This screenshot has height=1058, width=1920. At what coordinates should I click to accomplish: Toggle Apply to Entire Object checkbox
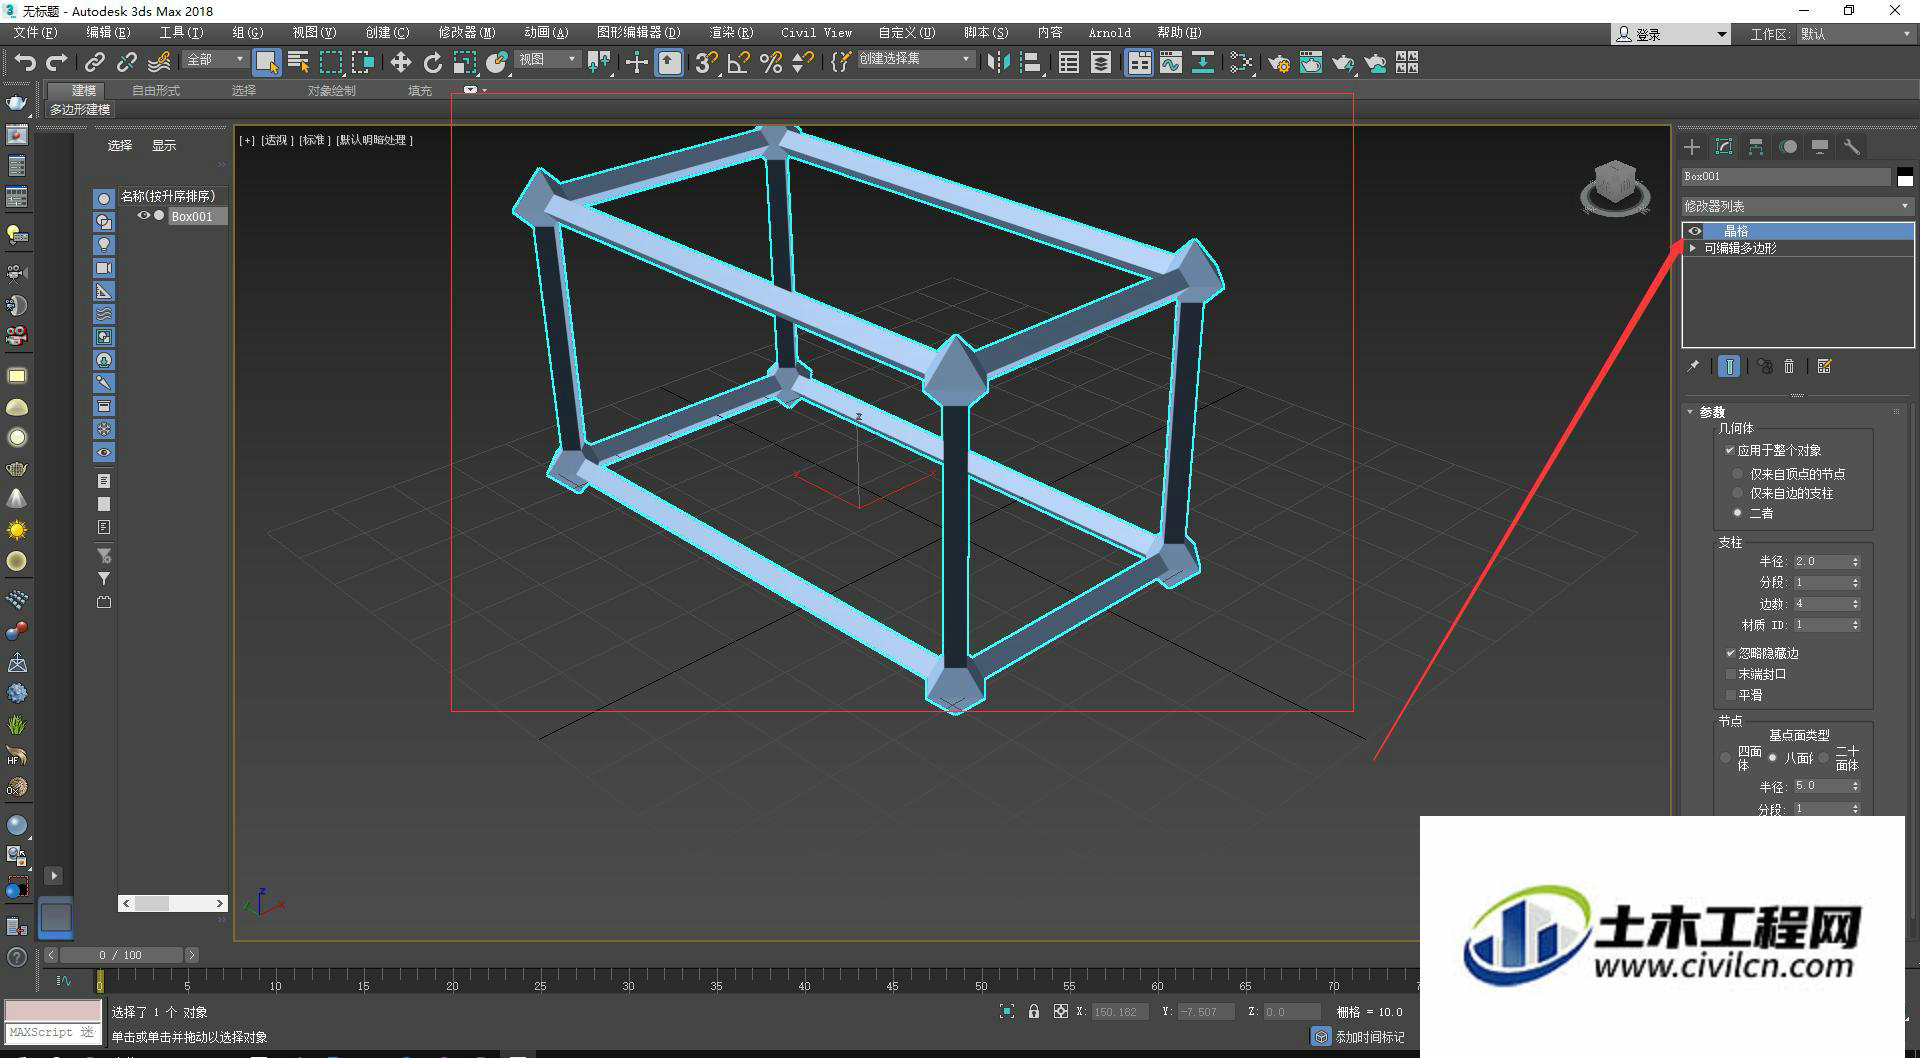1730,450
